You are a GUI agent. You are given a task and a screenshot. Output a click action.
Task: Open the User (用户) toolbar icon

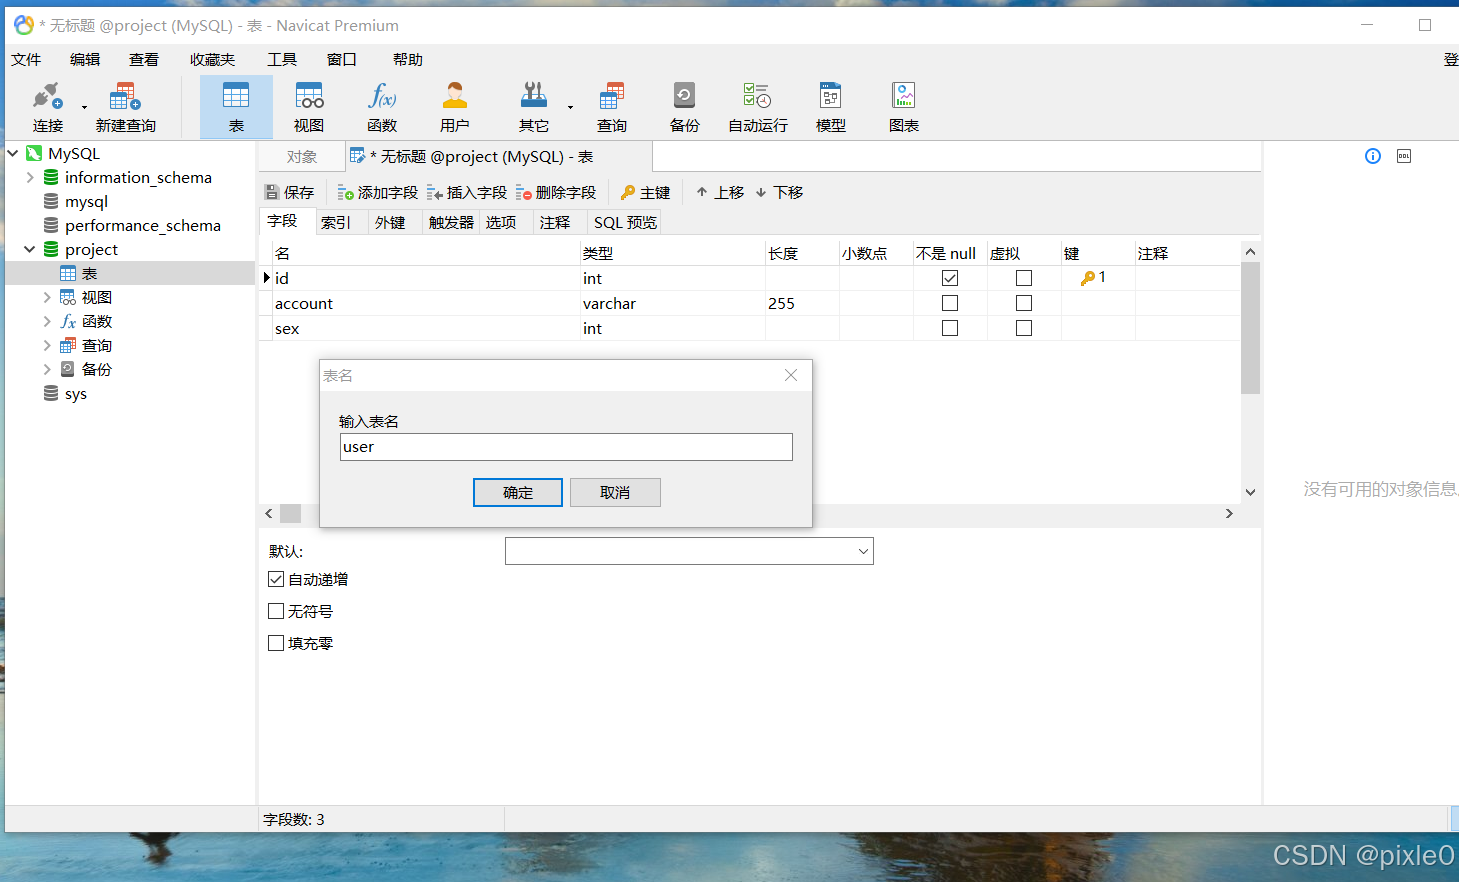(x=455, y=107)
